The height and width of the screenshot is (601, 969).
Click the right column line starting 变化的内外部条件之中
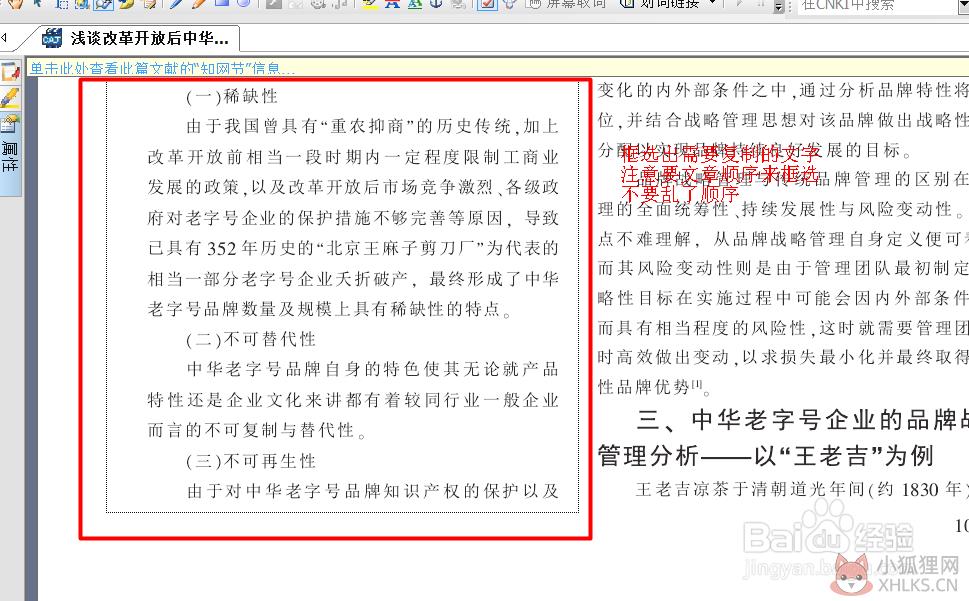coord(783,90)
